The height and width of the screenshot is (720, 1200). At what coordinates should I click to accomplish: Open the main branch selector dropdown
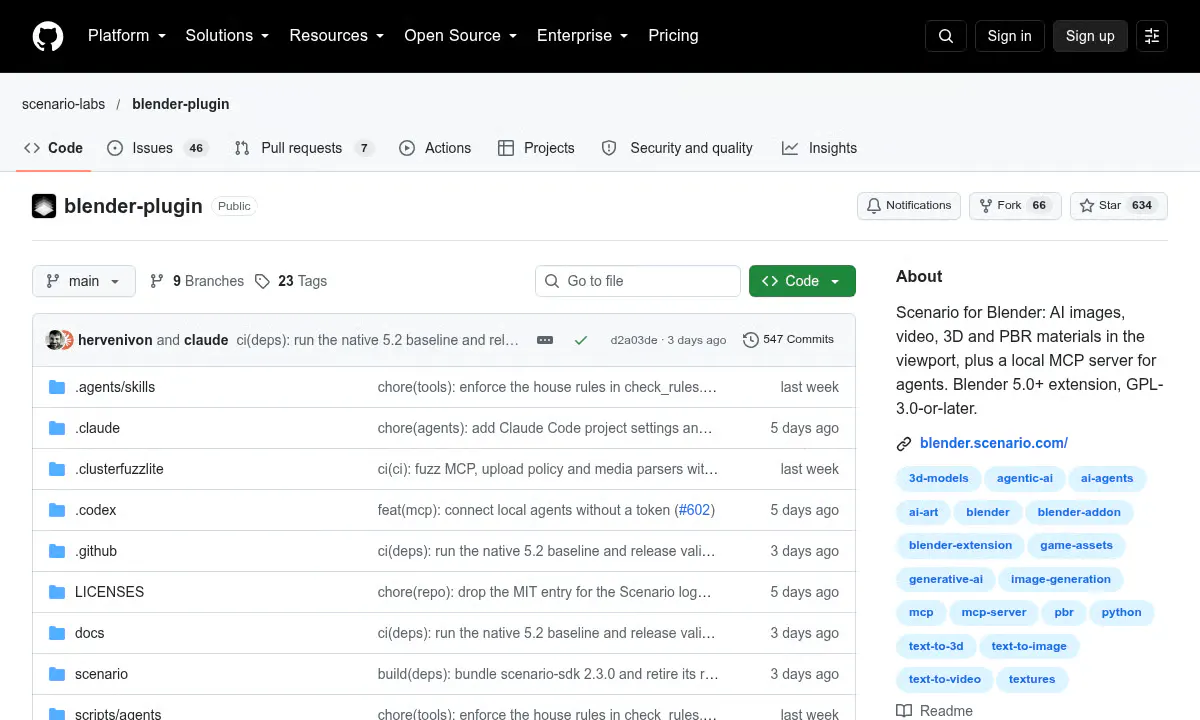coord(83,281)
